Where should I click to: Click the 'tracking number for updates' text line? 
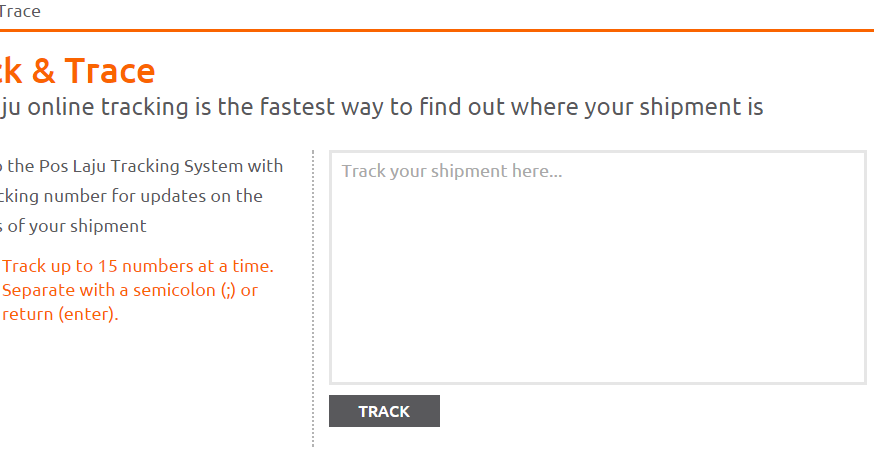(x=130, y=196)
